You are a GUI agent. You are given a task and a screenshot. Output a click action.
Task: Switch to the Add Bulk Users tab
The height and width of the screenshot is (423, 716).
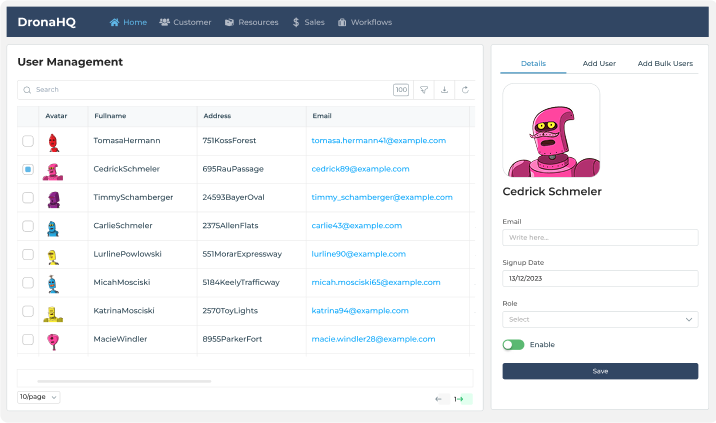click(665, 63)
